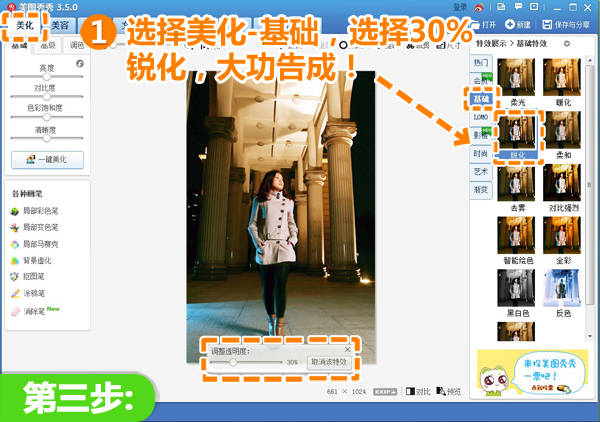Screen dimensions: 600x422
Task: Click the 来投美图秀秀一票吧 vote banner
Action: [x=533, y=373]
